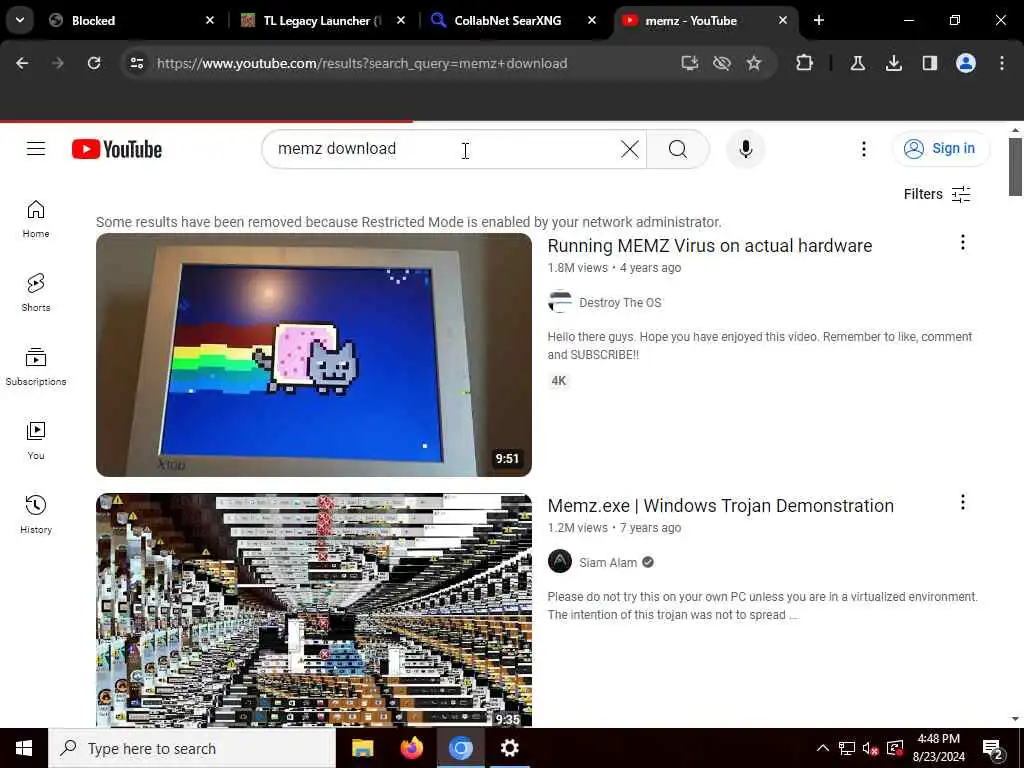This screenshot has width=1024, height=768.
Task: Open the clock showing 4:48 PM
Action: click(938, 748)
